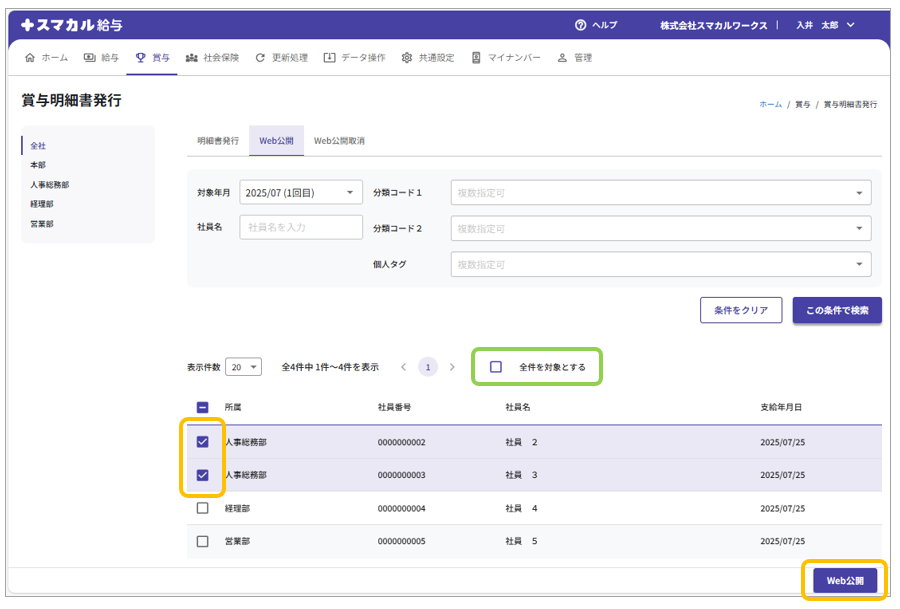Uncheck the row for 社員 2

(x=203, y=442)
